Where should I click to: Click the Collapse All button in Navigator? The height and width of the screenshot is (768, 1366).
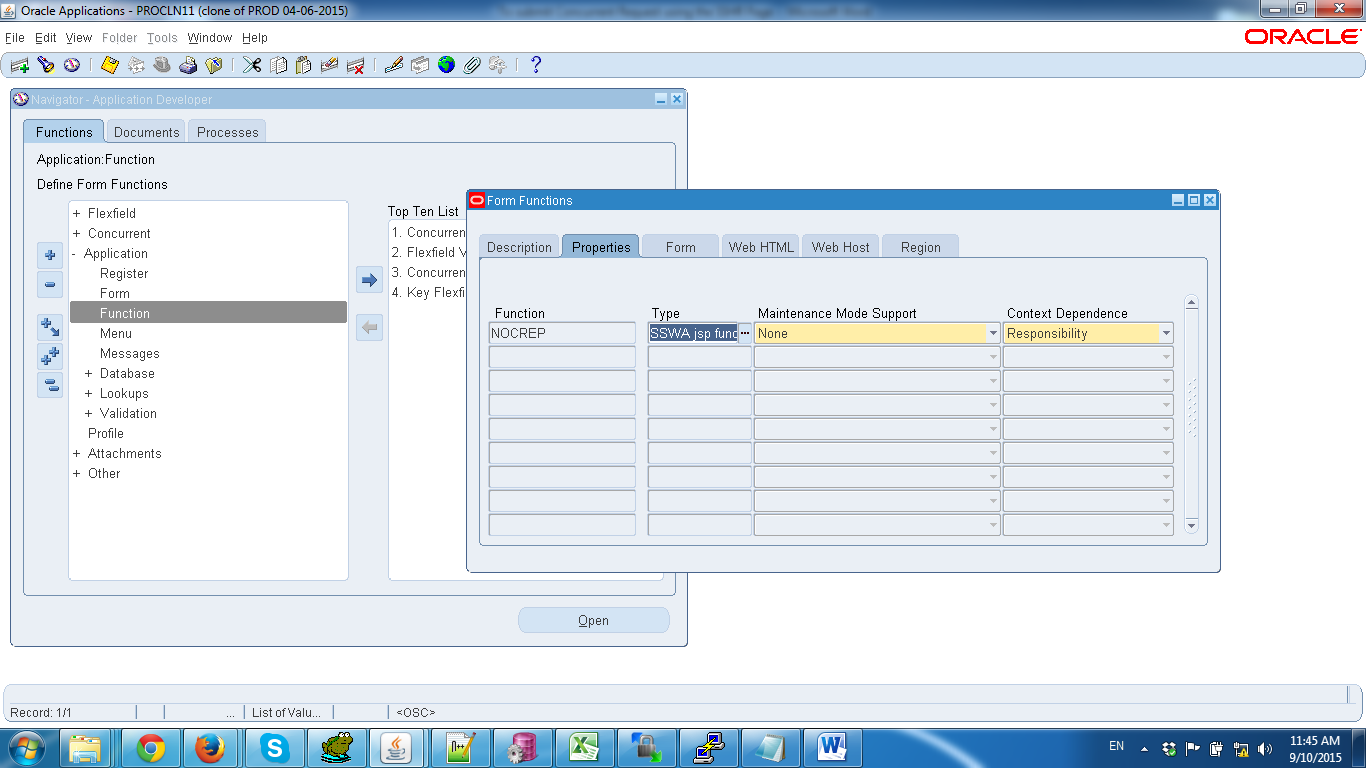click(50, 385)
